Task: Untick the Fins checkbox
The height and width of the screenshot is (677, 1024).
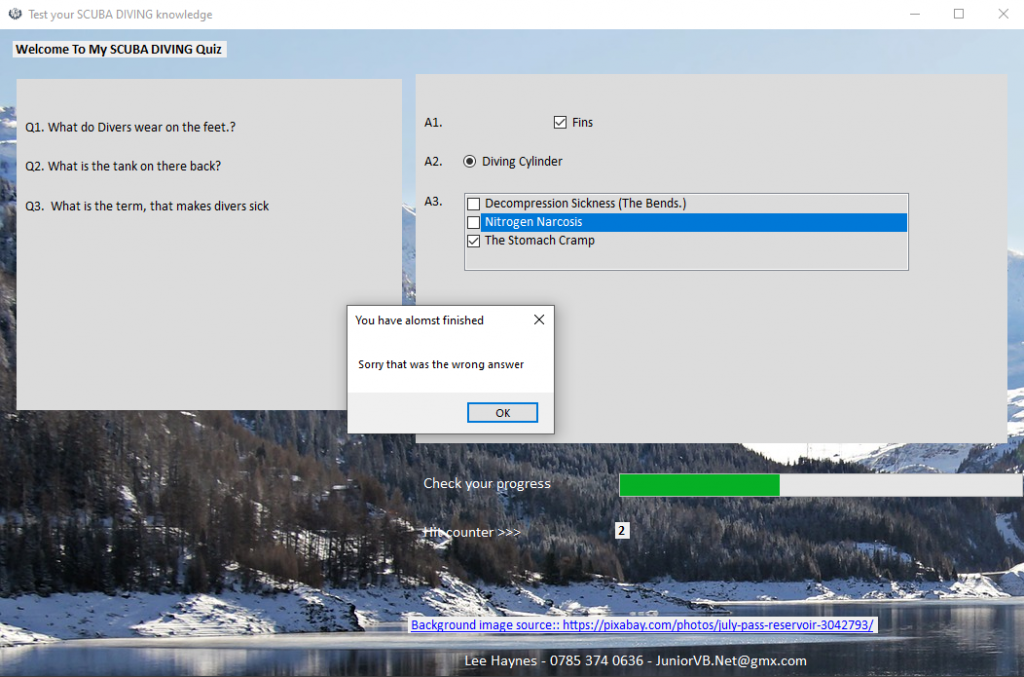Action: click(560, 123)
